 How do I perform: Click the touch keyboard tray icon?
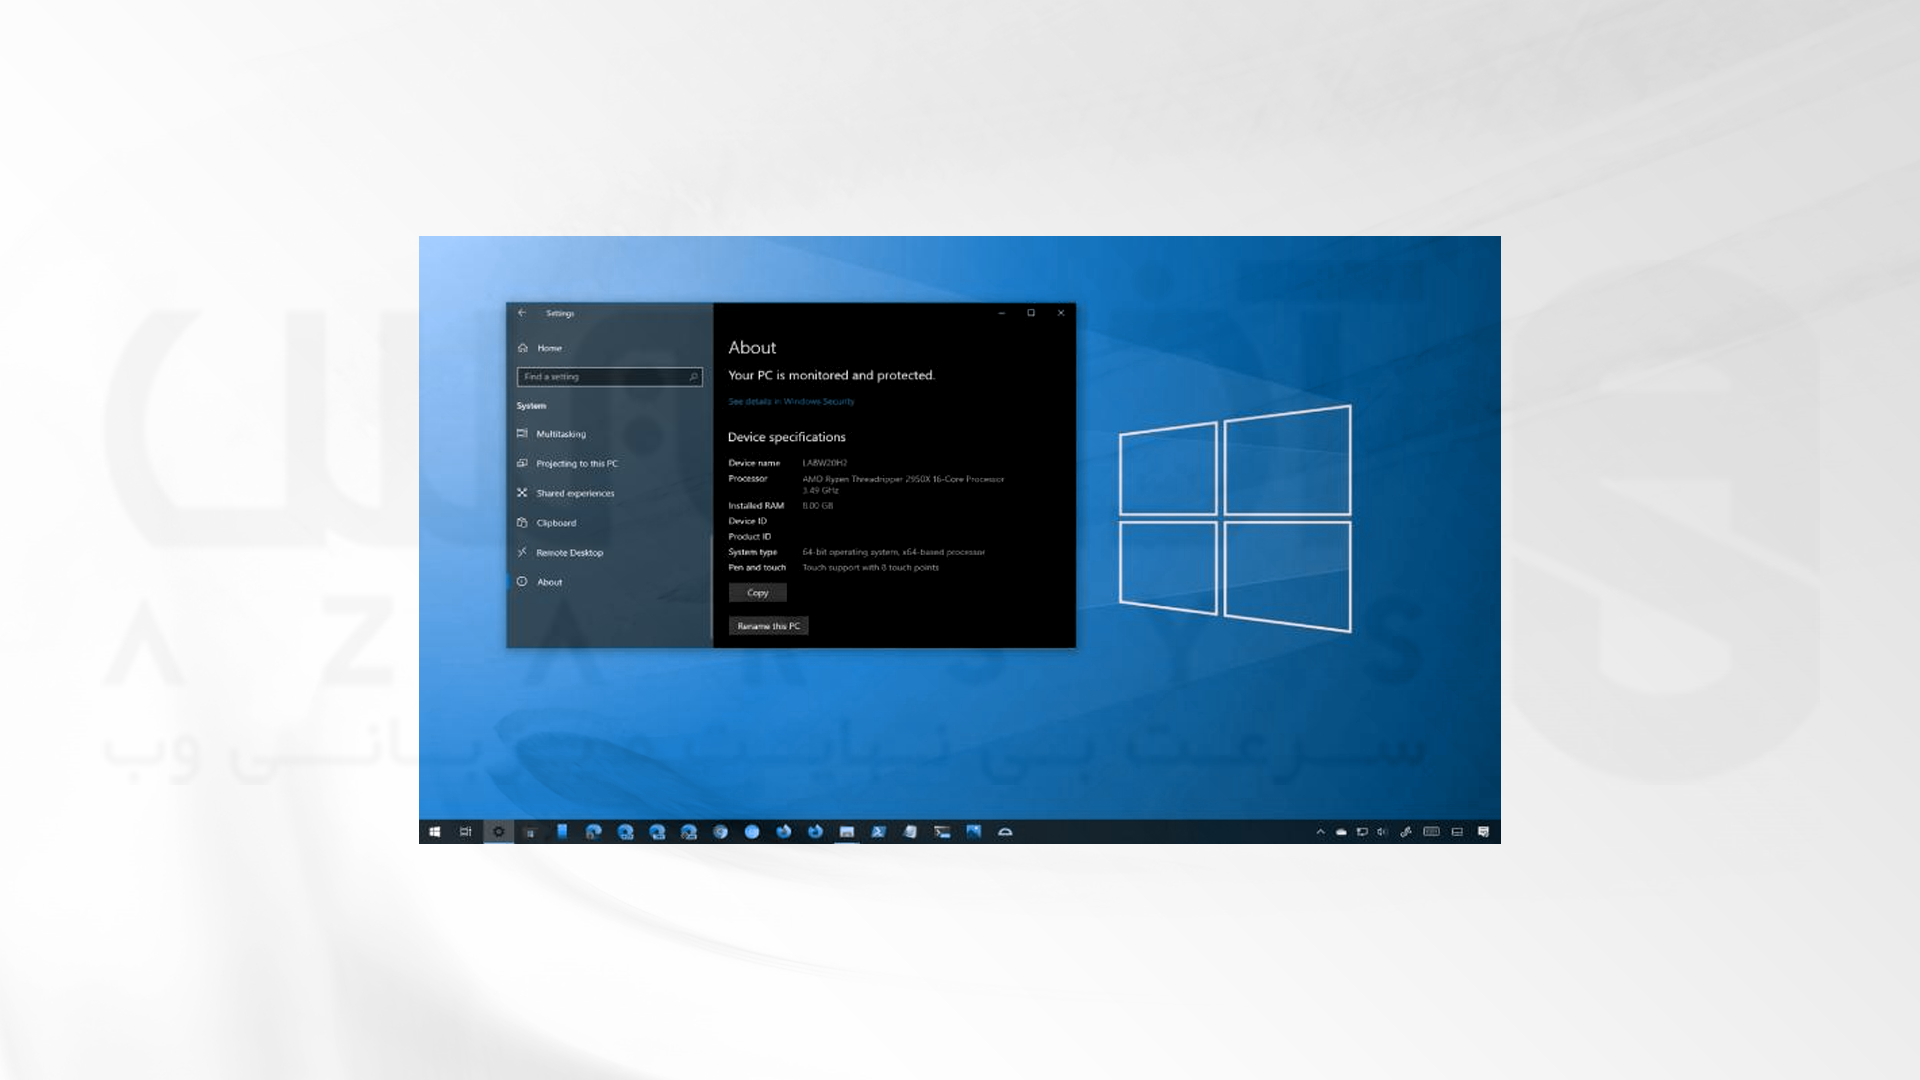click(x=1432, y=832)
